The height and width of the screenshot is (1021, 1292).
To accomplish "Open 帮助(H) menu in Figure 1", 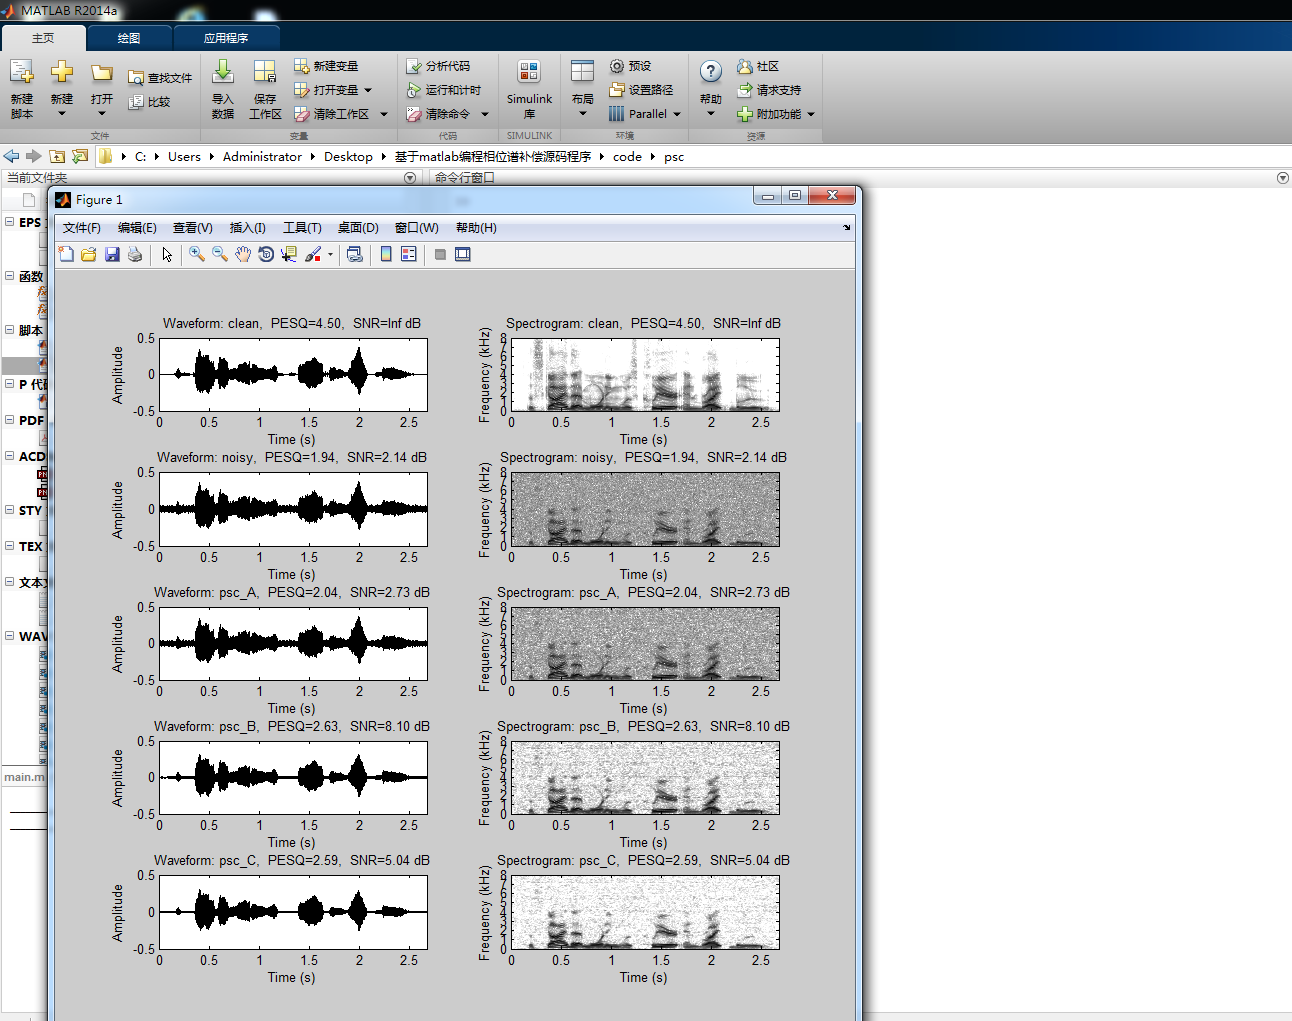I will tap(476, 228).
